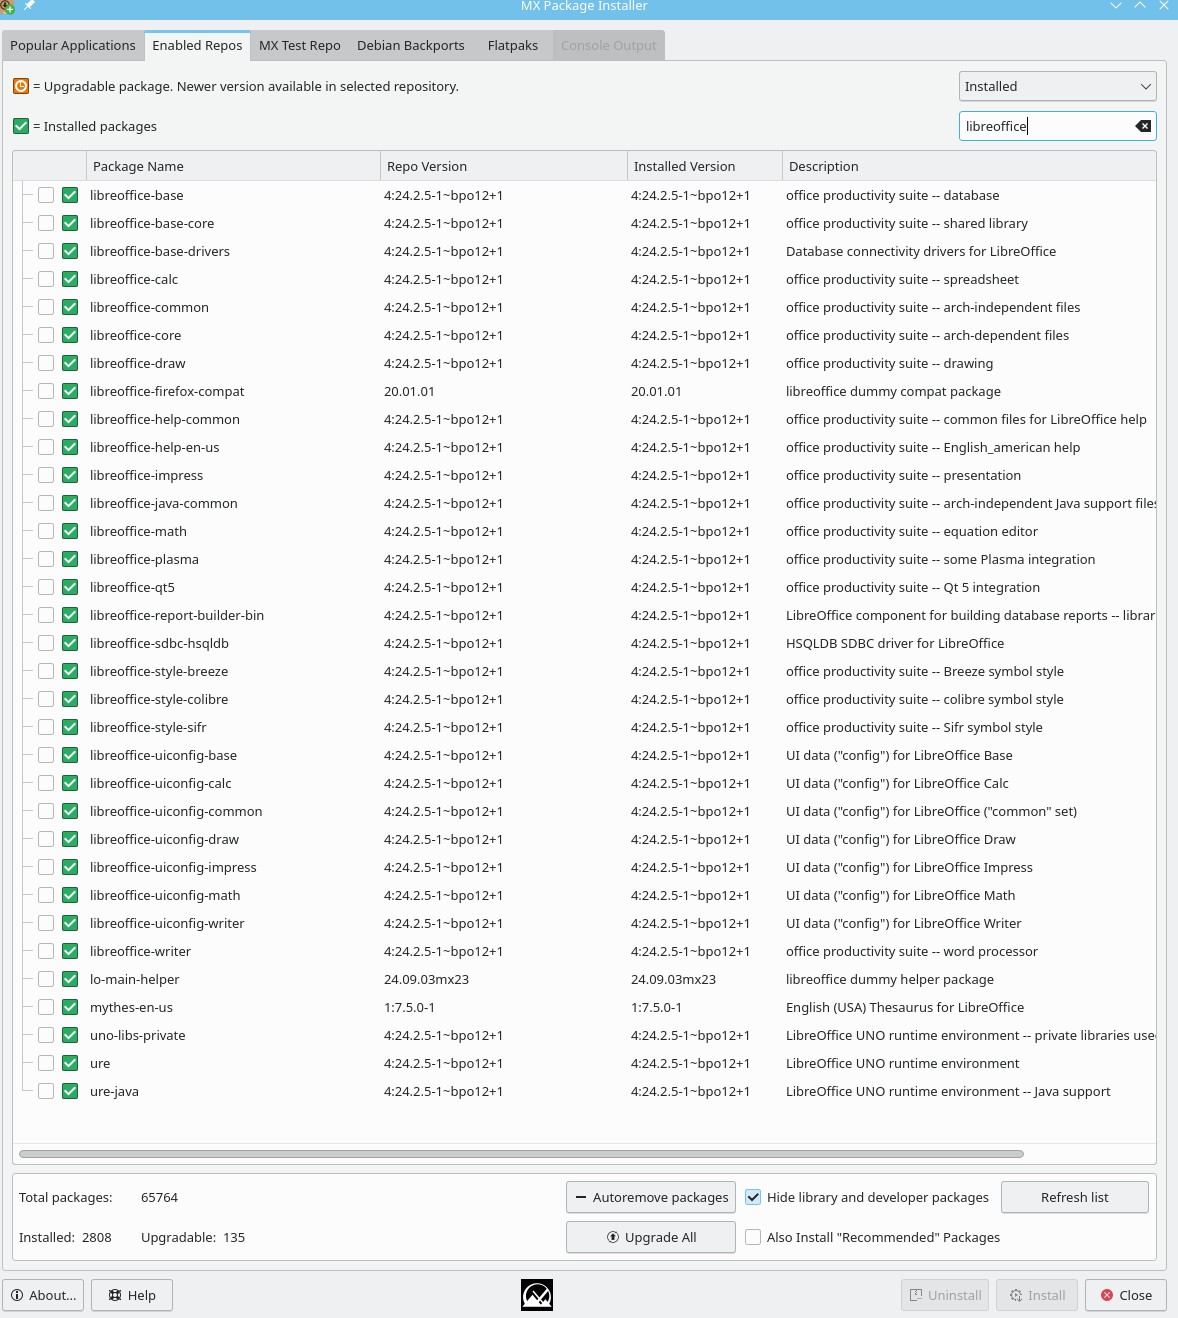Click the installed status icon for mythes-en-us
1178x1318 pixels.
click(x=70, y=1007)
